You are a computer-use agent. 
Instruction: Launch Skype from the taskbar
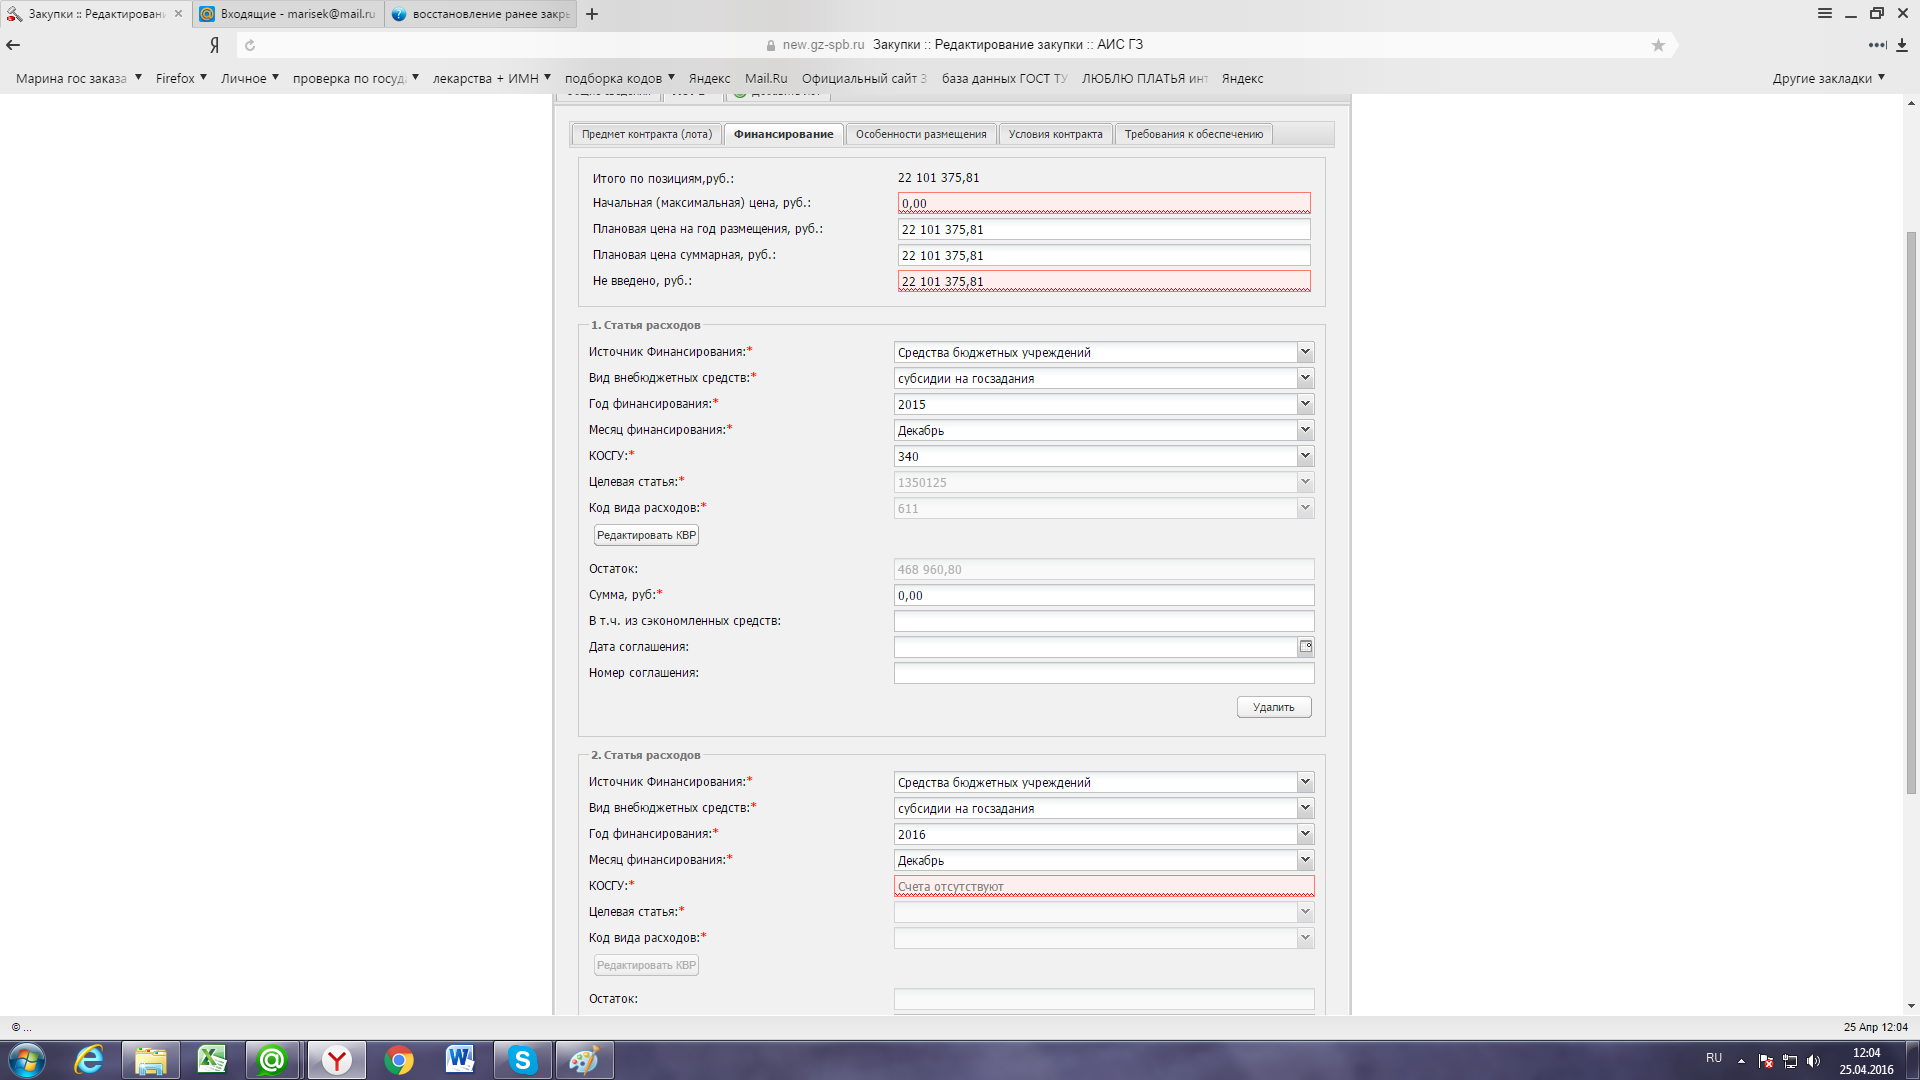[x=522, y=1060]
